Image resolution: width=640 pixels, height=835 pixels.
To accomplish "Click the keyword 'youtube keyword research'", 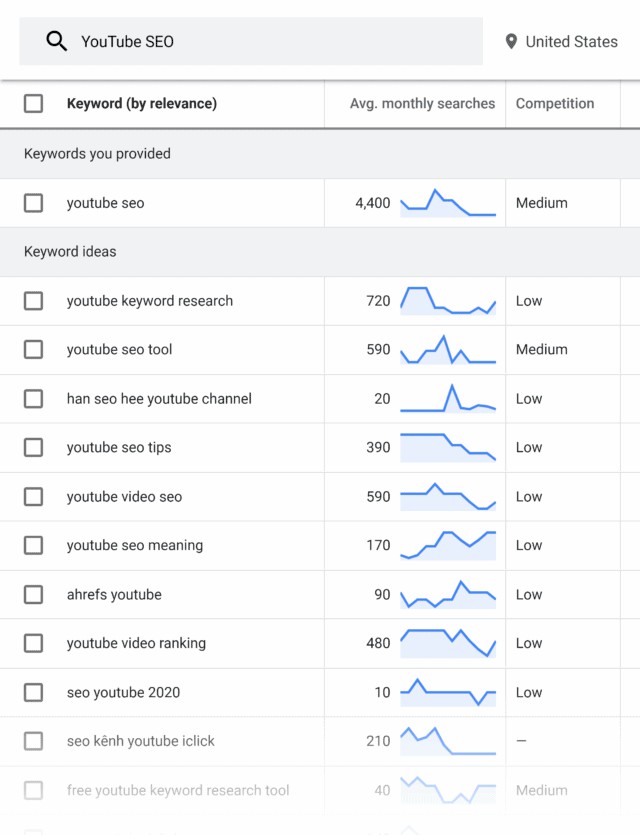I will pyautogui.click(x=150, y=301).
